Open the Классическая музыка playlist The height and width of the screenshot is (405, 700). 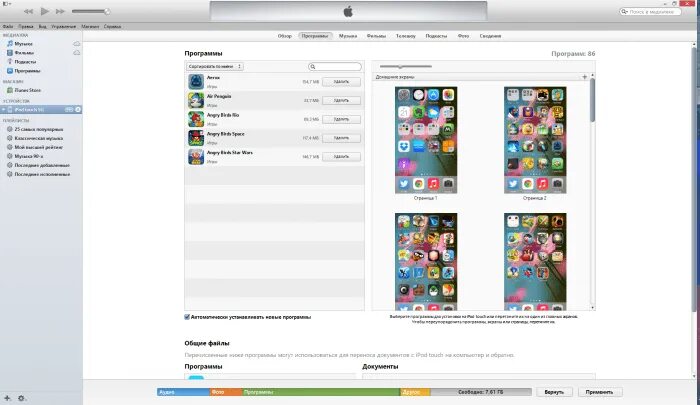[x=38, y=138]
